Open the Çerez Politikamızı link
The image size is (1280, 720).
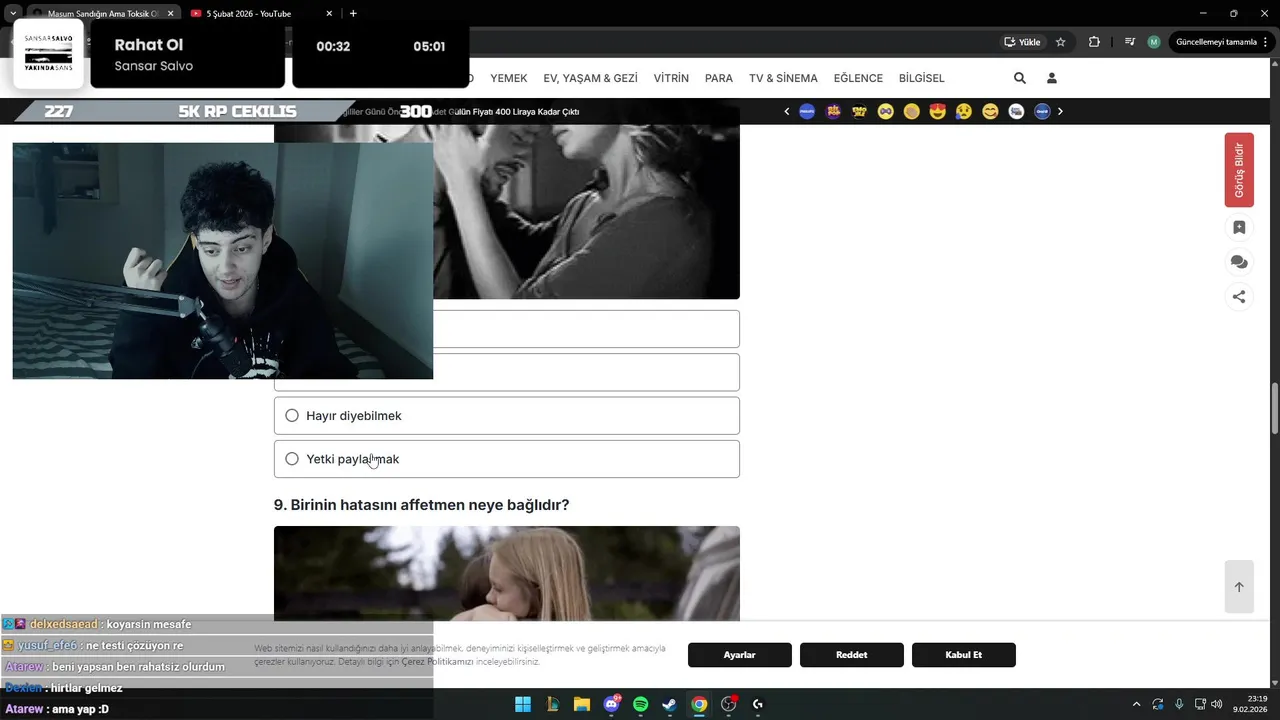(x=438, y=662)
